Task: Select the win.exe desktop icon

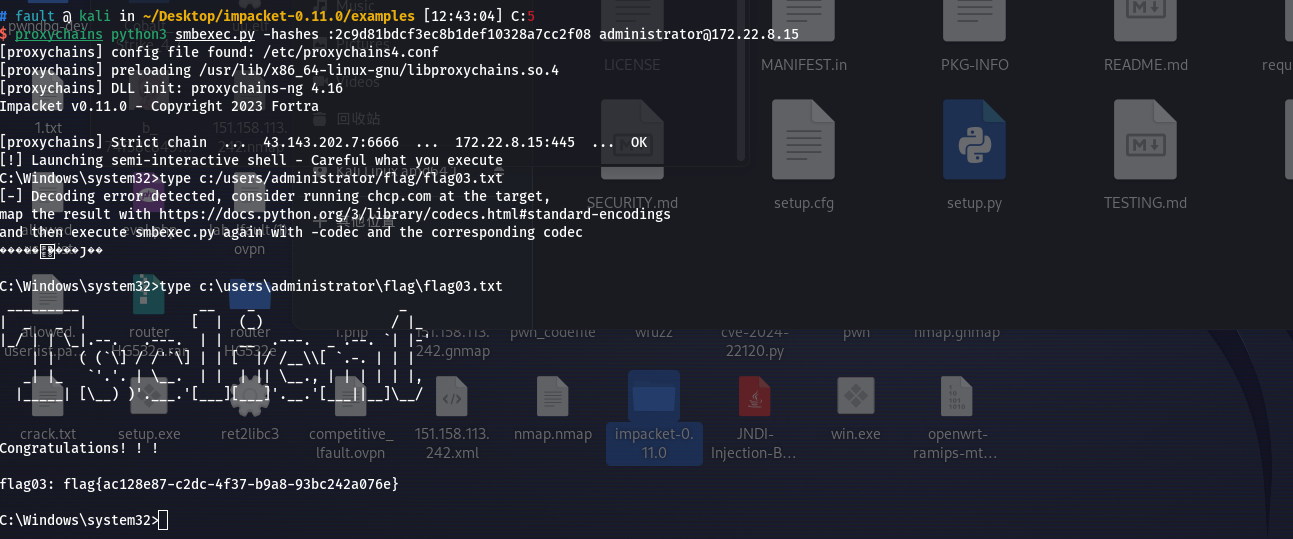Action: 856,396
